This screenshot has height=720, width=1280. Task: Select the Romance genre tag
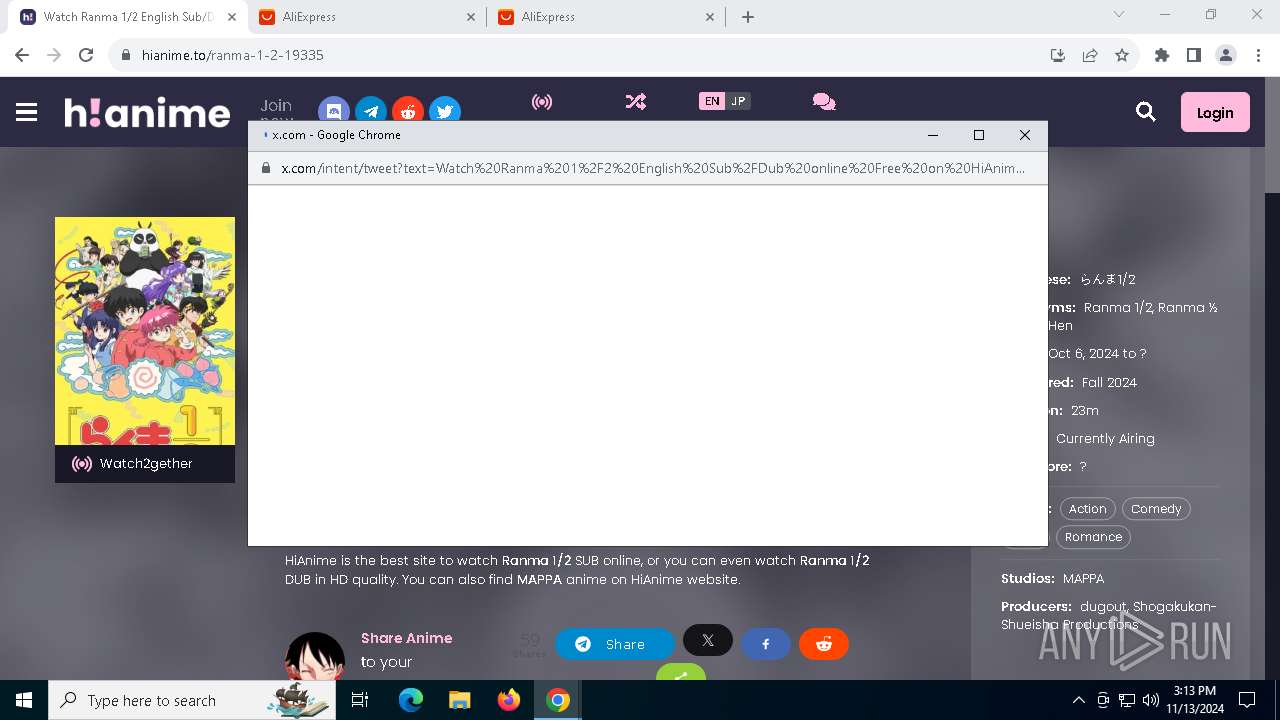click(x=1093, y=537)
